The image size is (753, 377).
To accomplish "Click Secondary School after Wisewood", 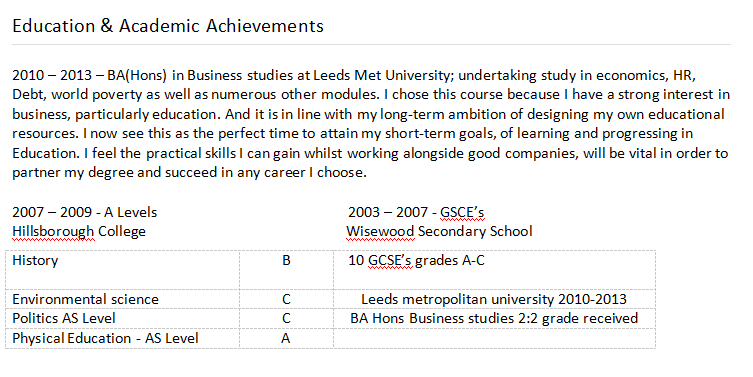I will tap(475, 231).
